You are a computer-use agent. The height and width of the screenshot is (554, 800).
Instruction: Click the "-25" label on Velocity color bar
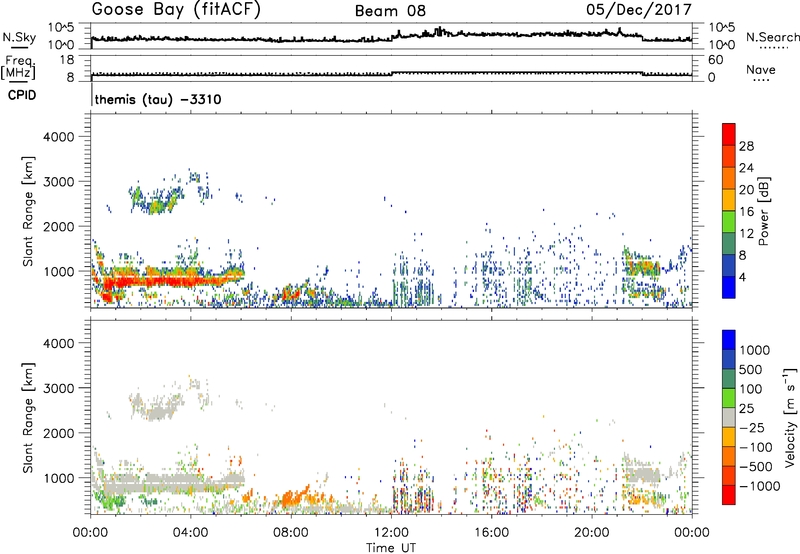click(751, 428)
